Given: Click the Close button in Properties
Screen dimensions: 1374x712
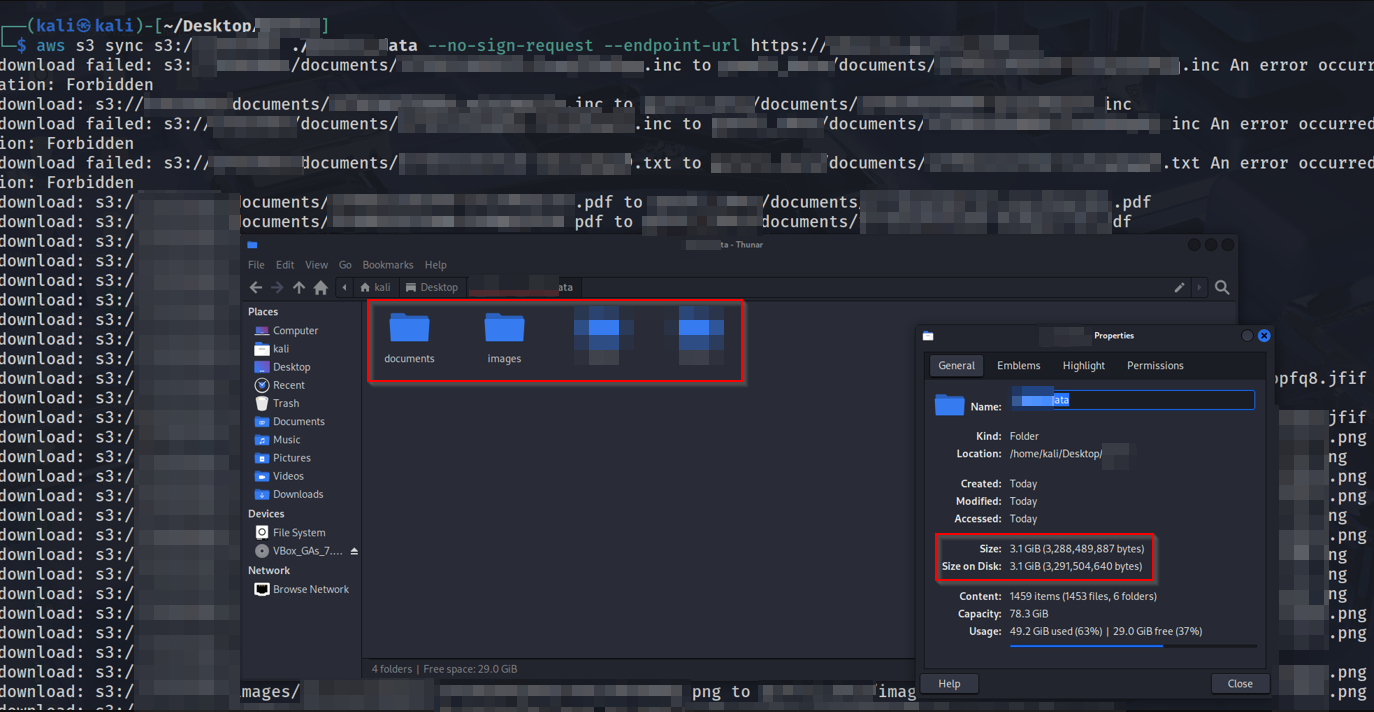Looking at the screenshot, I should click(1240, 684).
